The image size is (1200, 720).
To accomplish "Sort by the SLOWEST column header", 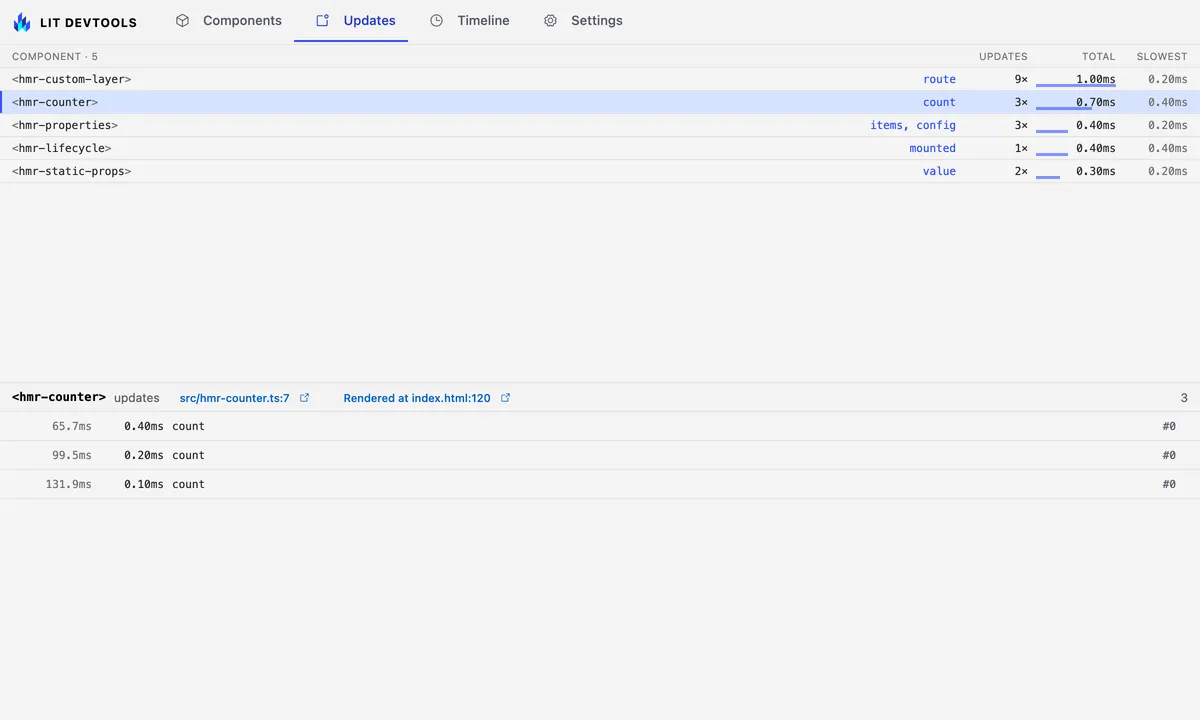I will 1162,57.
